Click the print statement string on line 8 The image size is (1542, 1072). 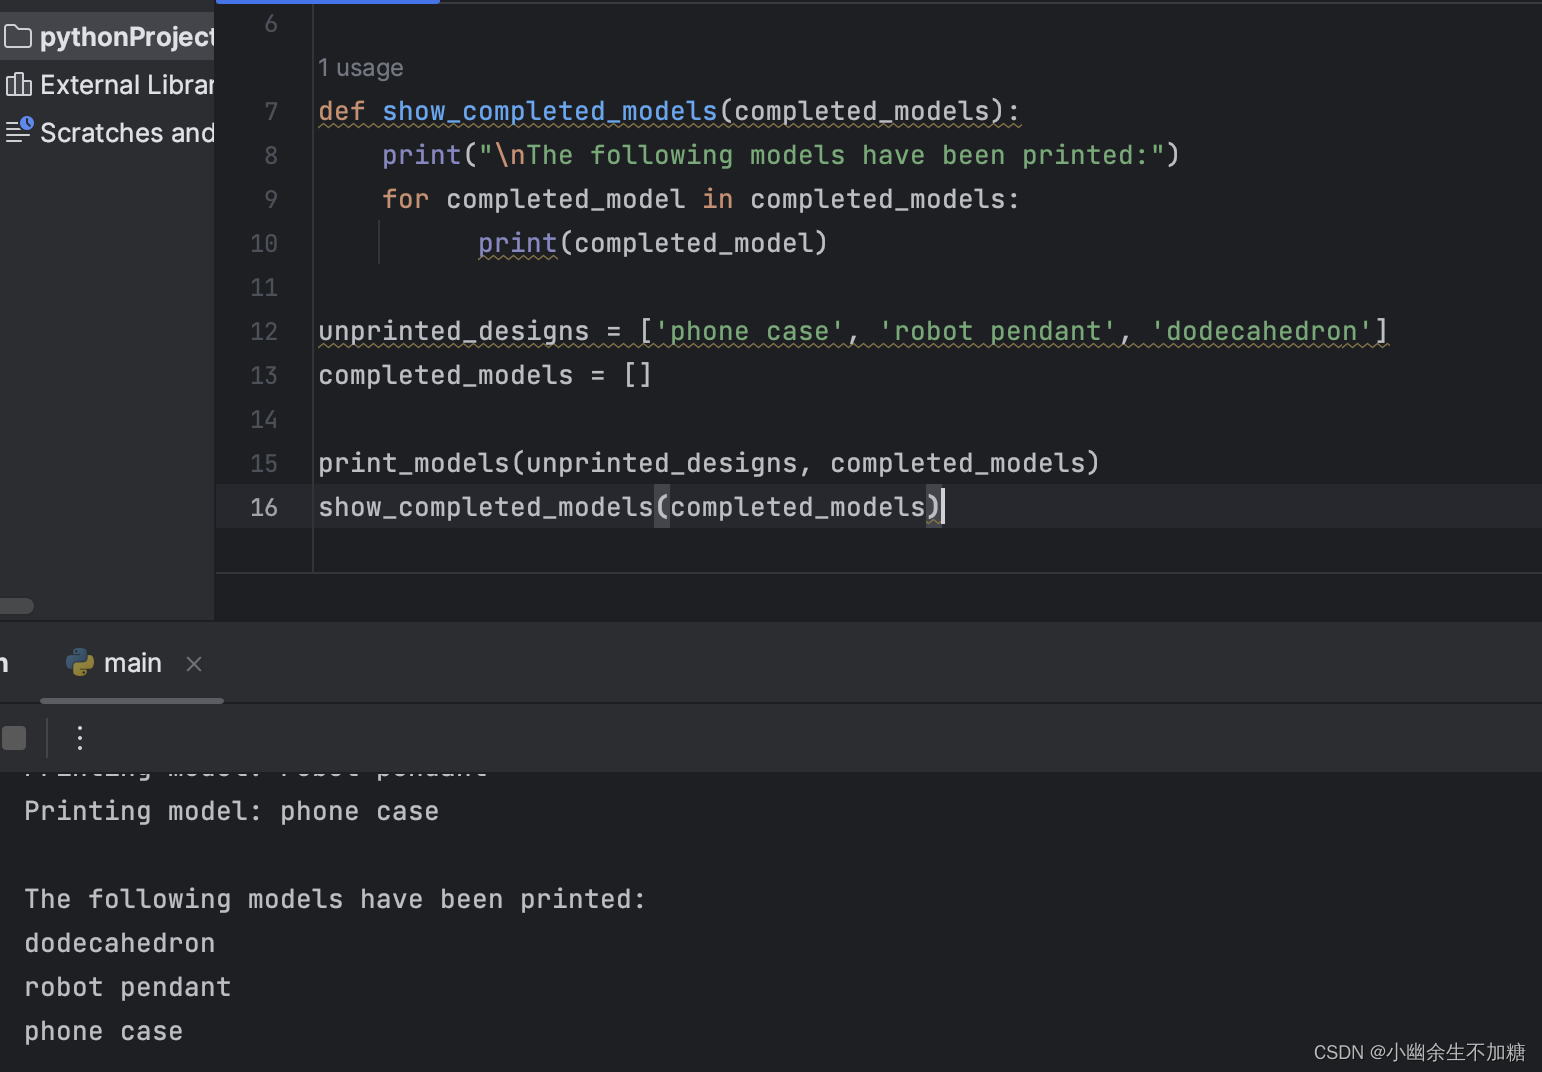pyautogui.click(x=821, y=155)
